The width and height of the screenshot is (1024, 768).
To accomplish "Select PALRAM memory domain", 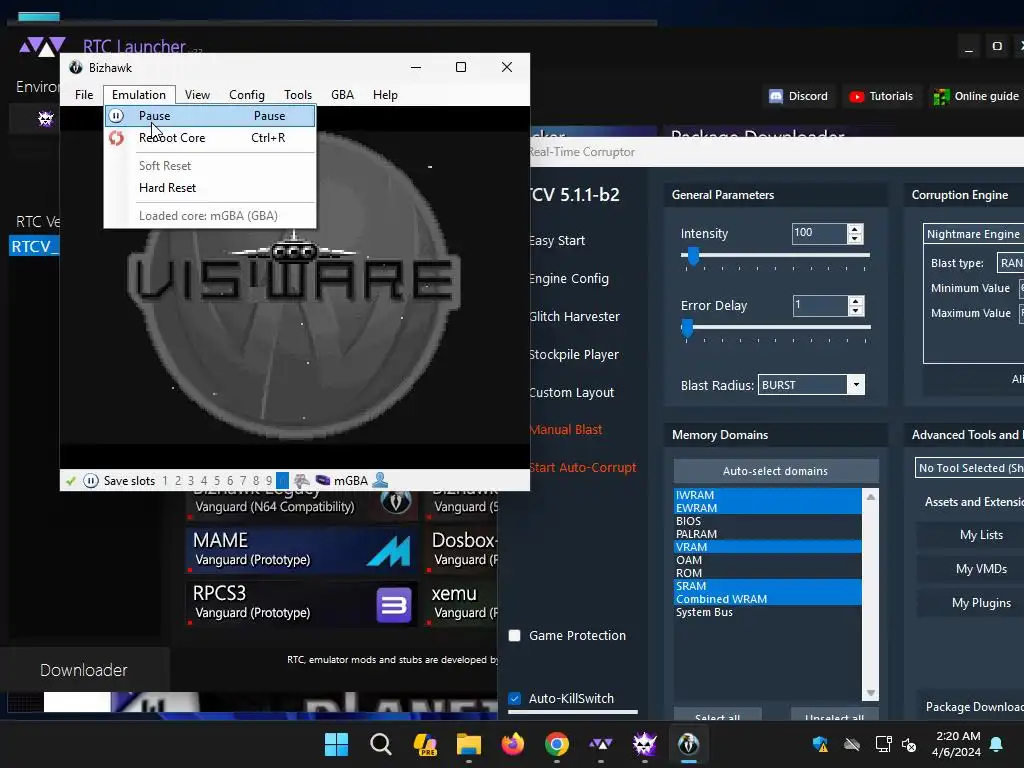I will [x=767, y=534].
